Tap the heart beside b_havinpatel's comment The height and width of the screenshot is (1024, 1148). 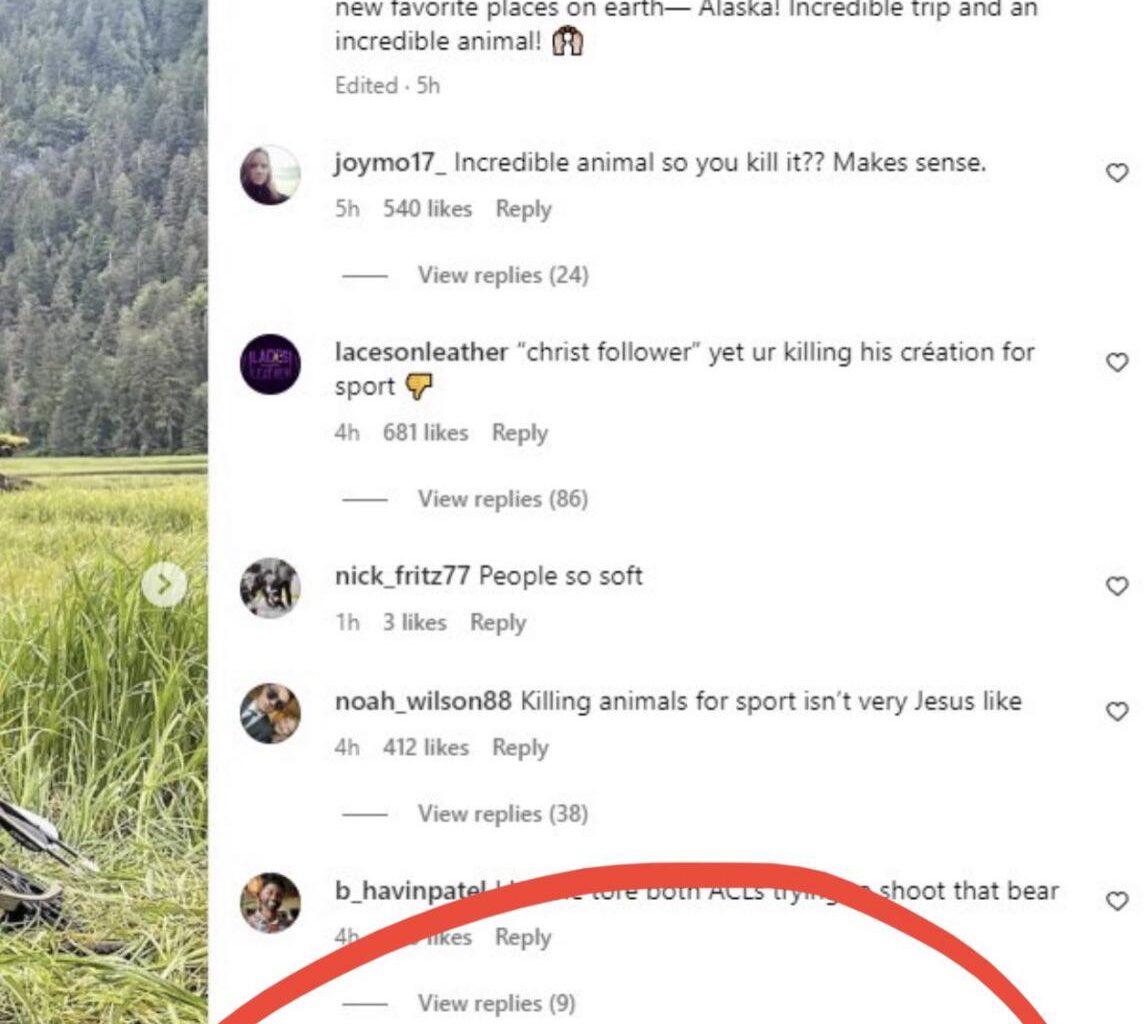point(1116,900)
